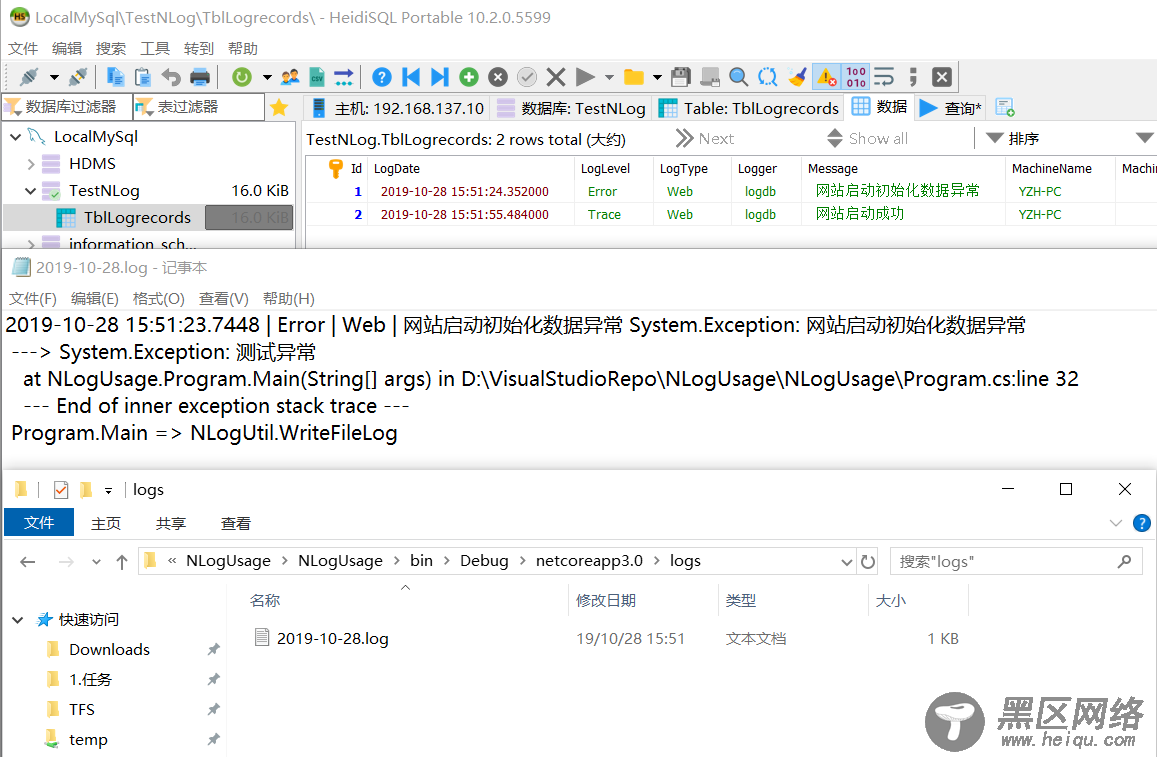Switch to the 查询* tab
The width and height of the screenshot is (1157, 757).
coord(951,108)
